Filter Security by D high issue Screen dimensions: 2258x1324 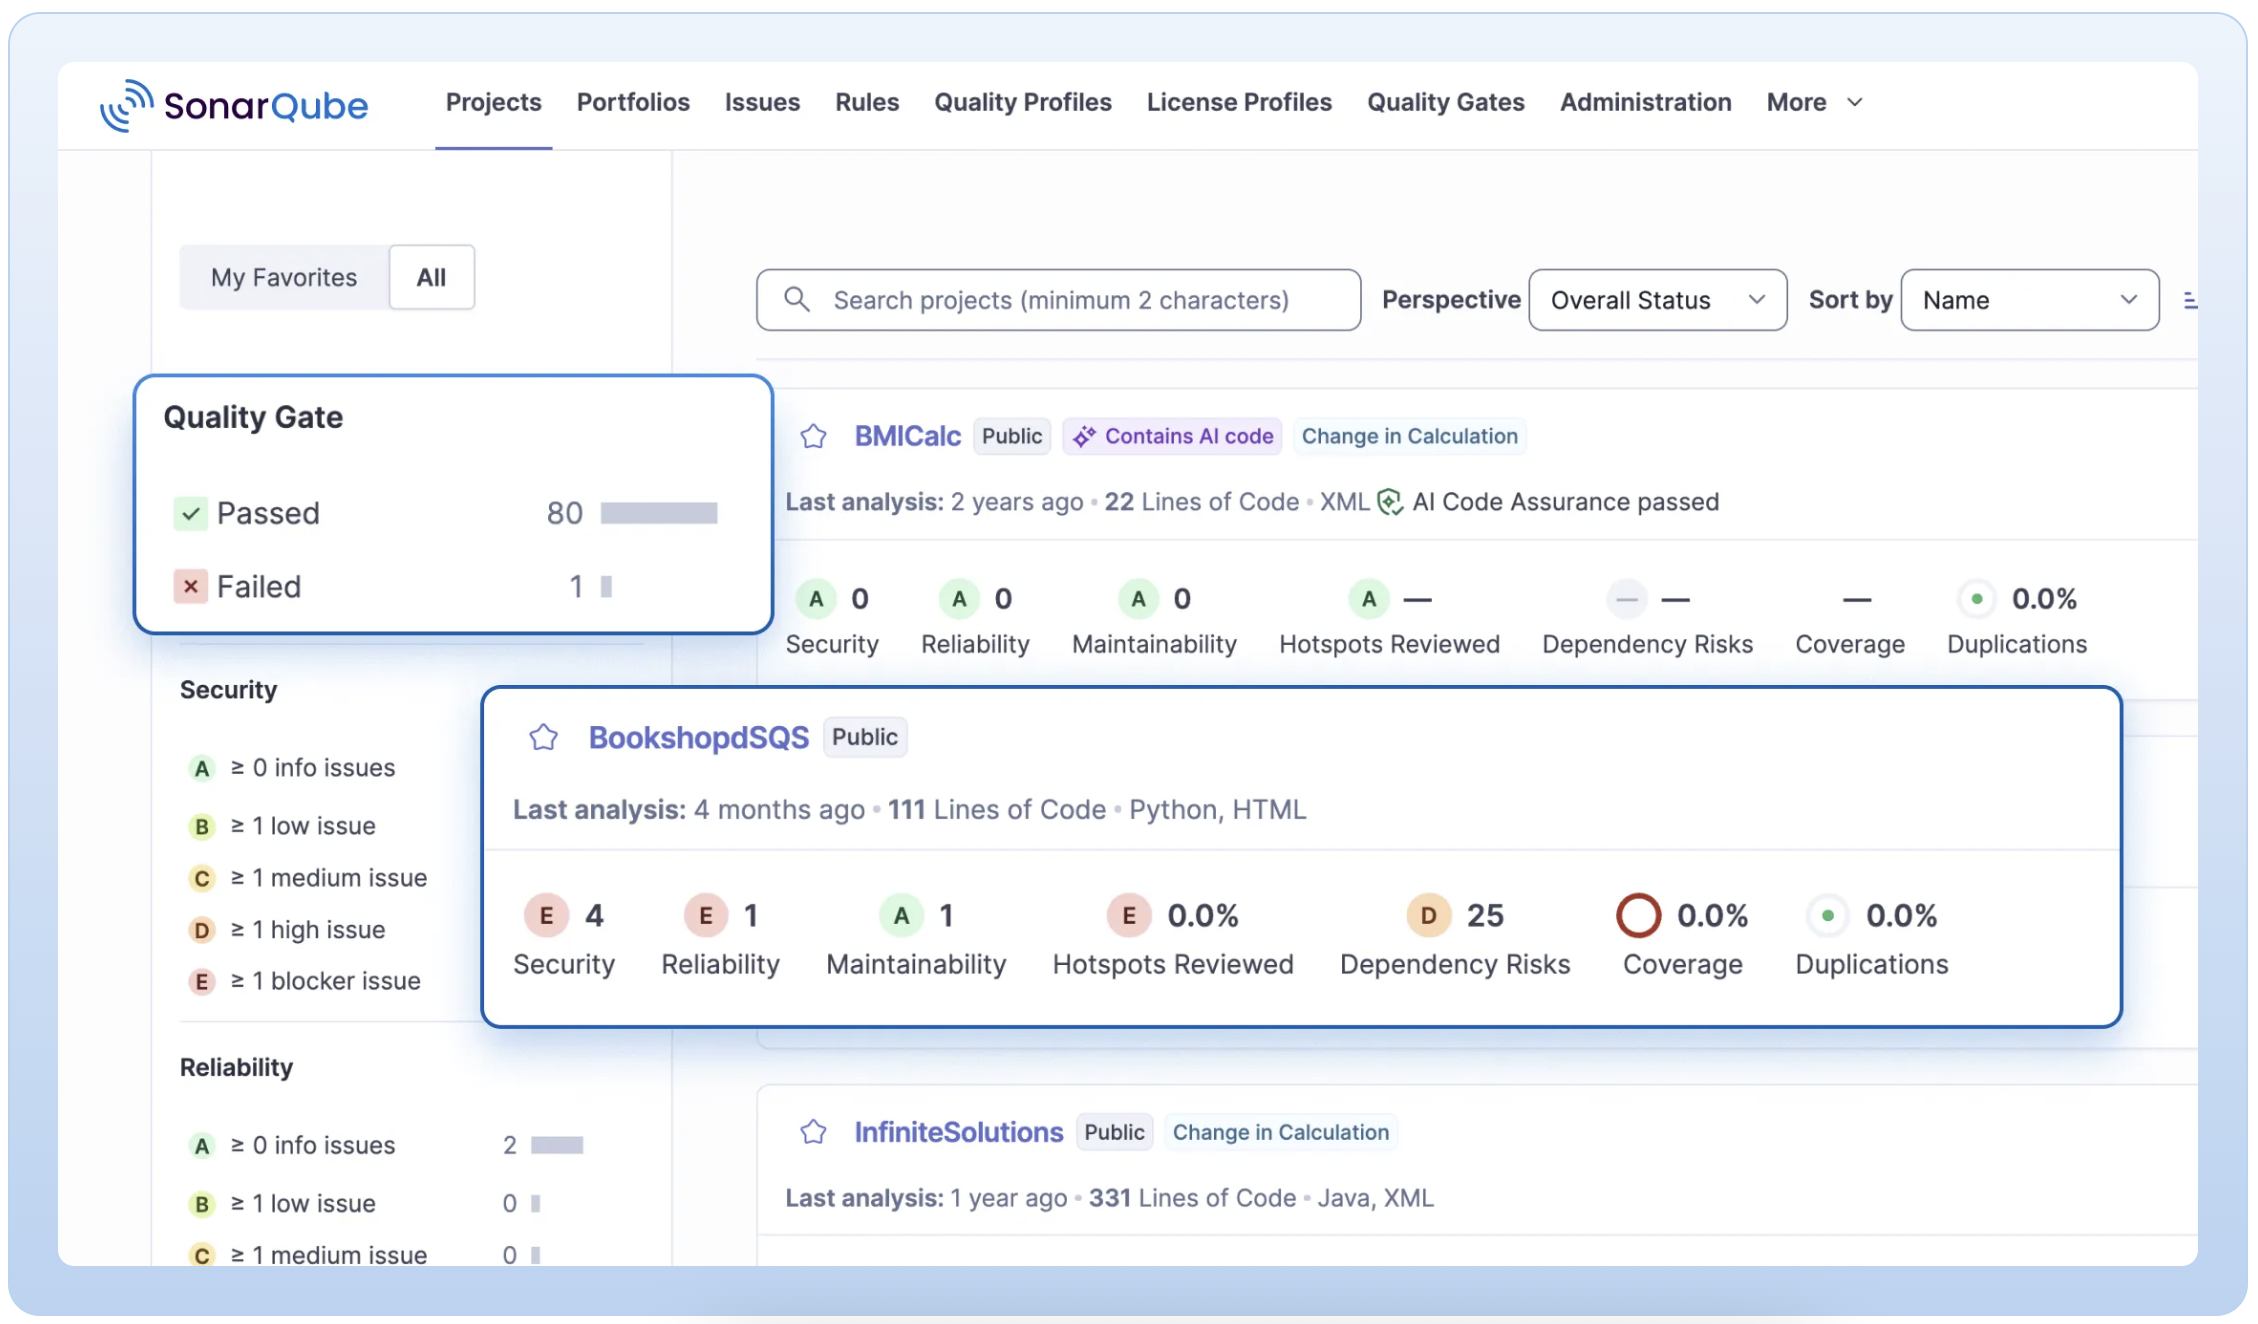(x=287, y=930)
